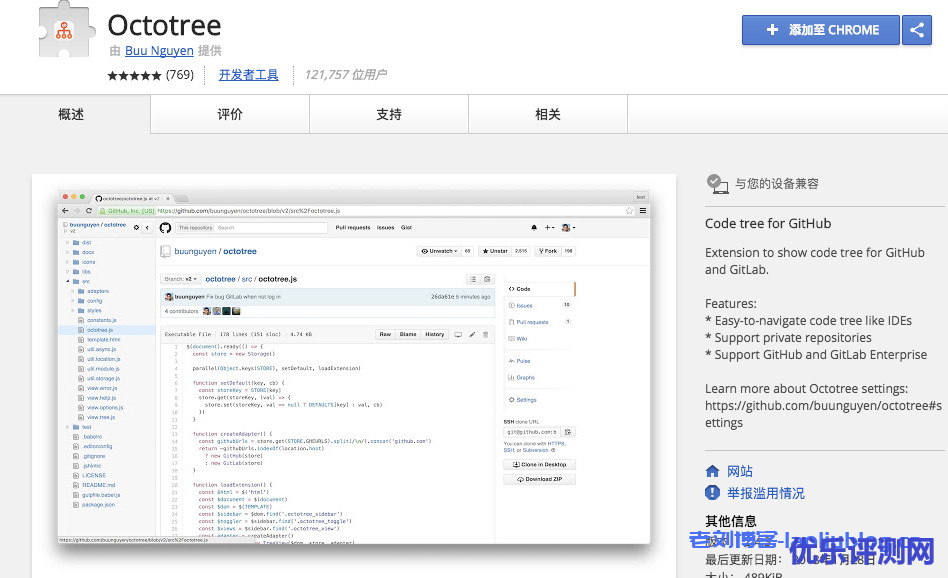Viewport: 948px width, 578px height.
Task: Select octotree.js in the file tree
Action: tap(101, 329)
